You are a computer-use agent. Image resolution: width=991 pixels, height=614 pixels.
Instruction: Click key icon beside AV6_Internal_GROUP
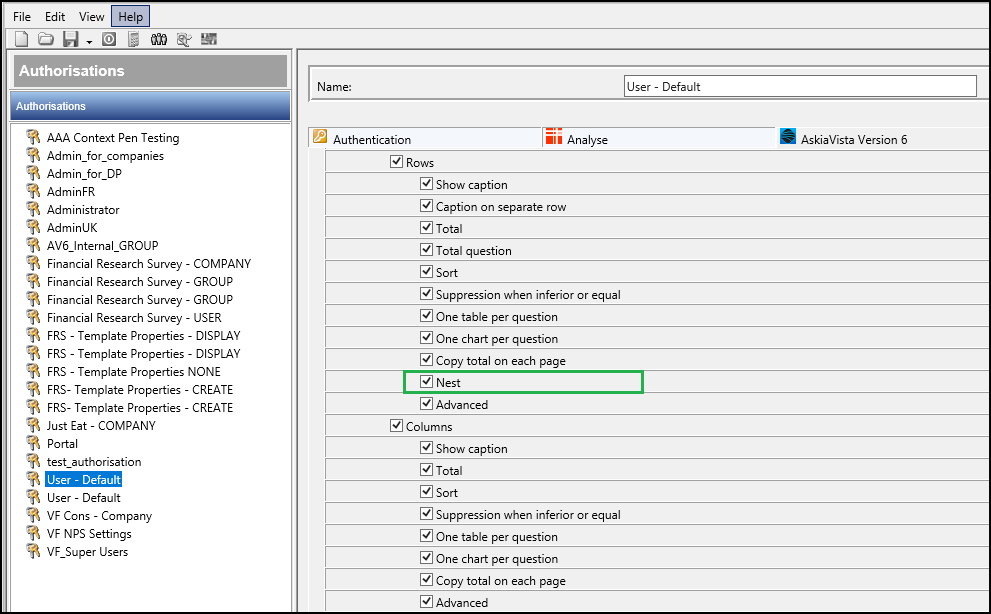click(33, 245)
